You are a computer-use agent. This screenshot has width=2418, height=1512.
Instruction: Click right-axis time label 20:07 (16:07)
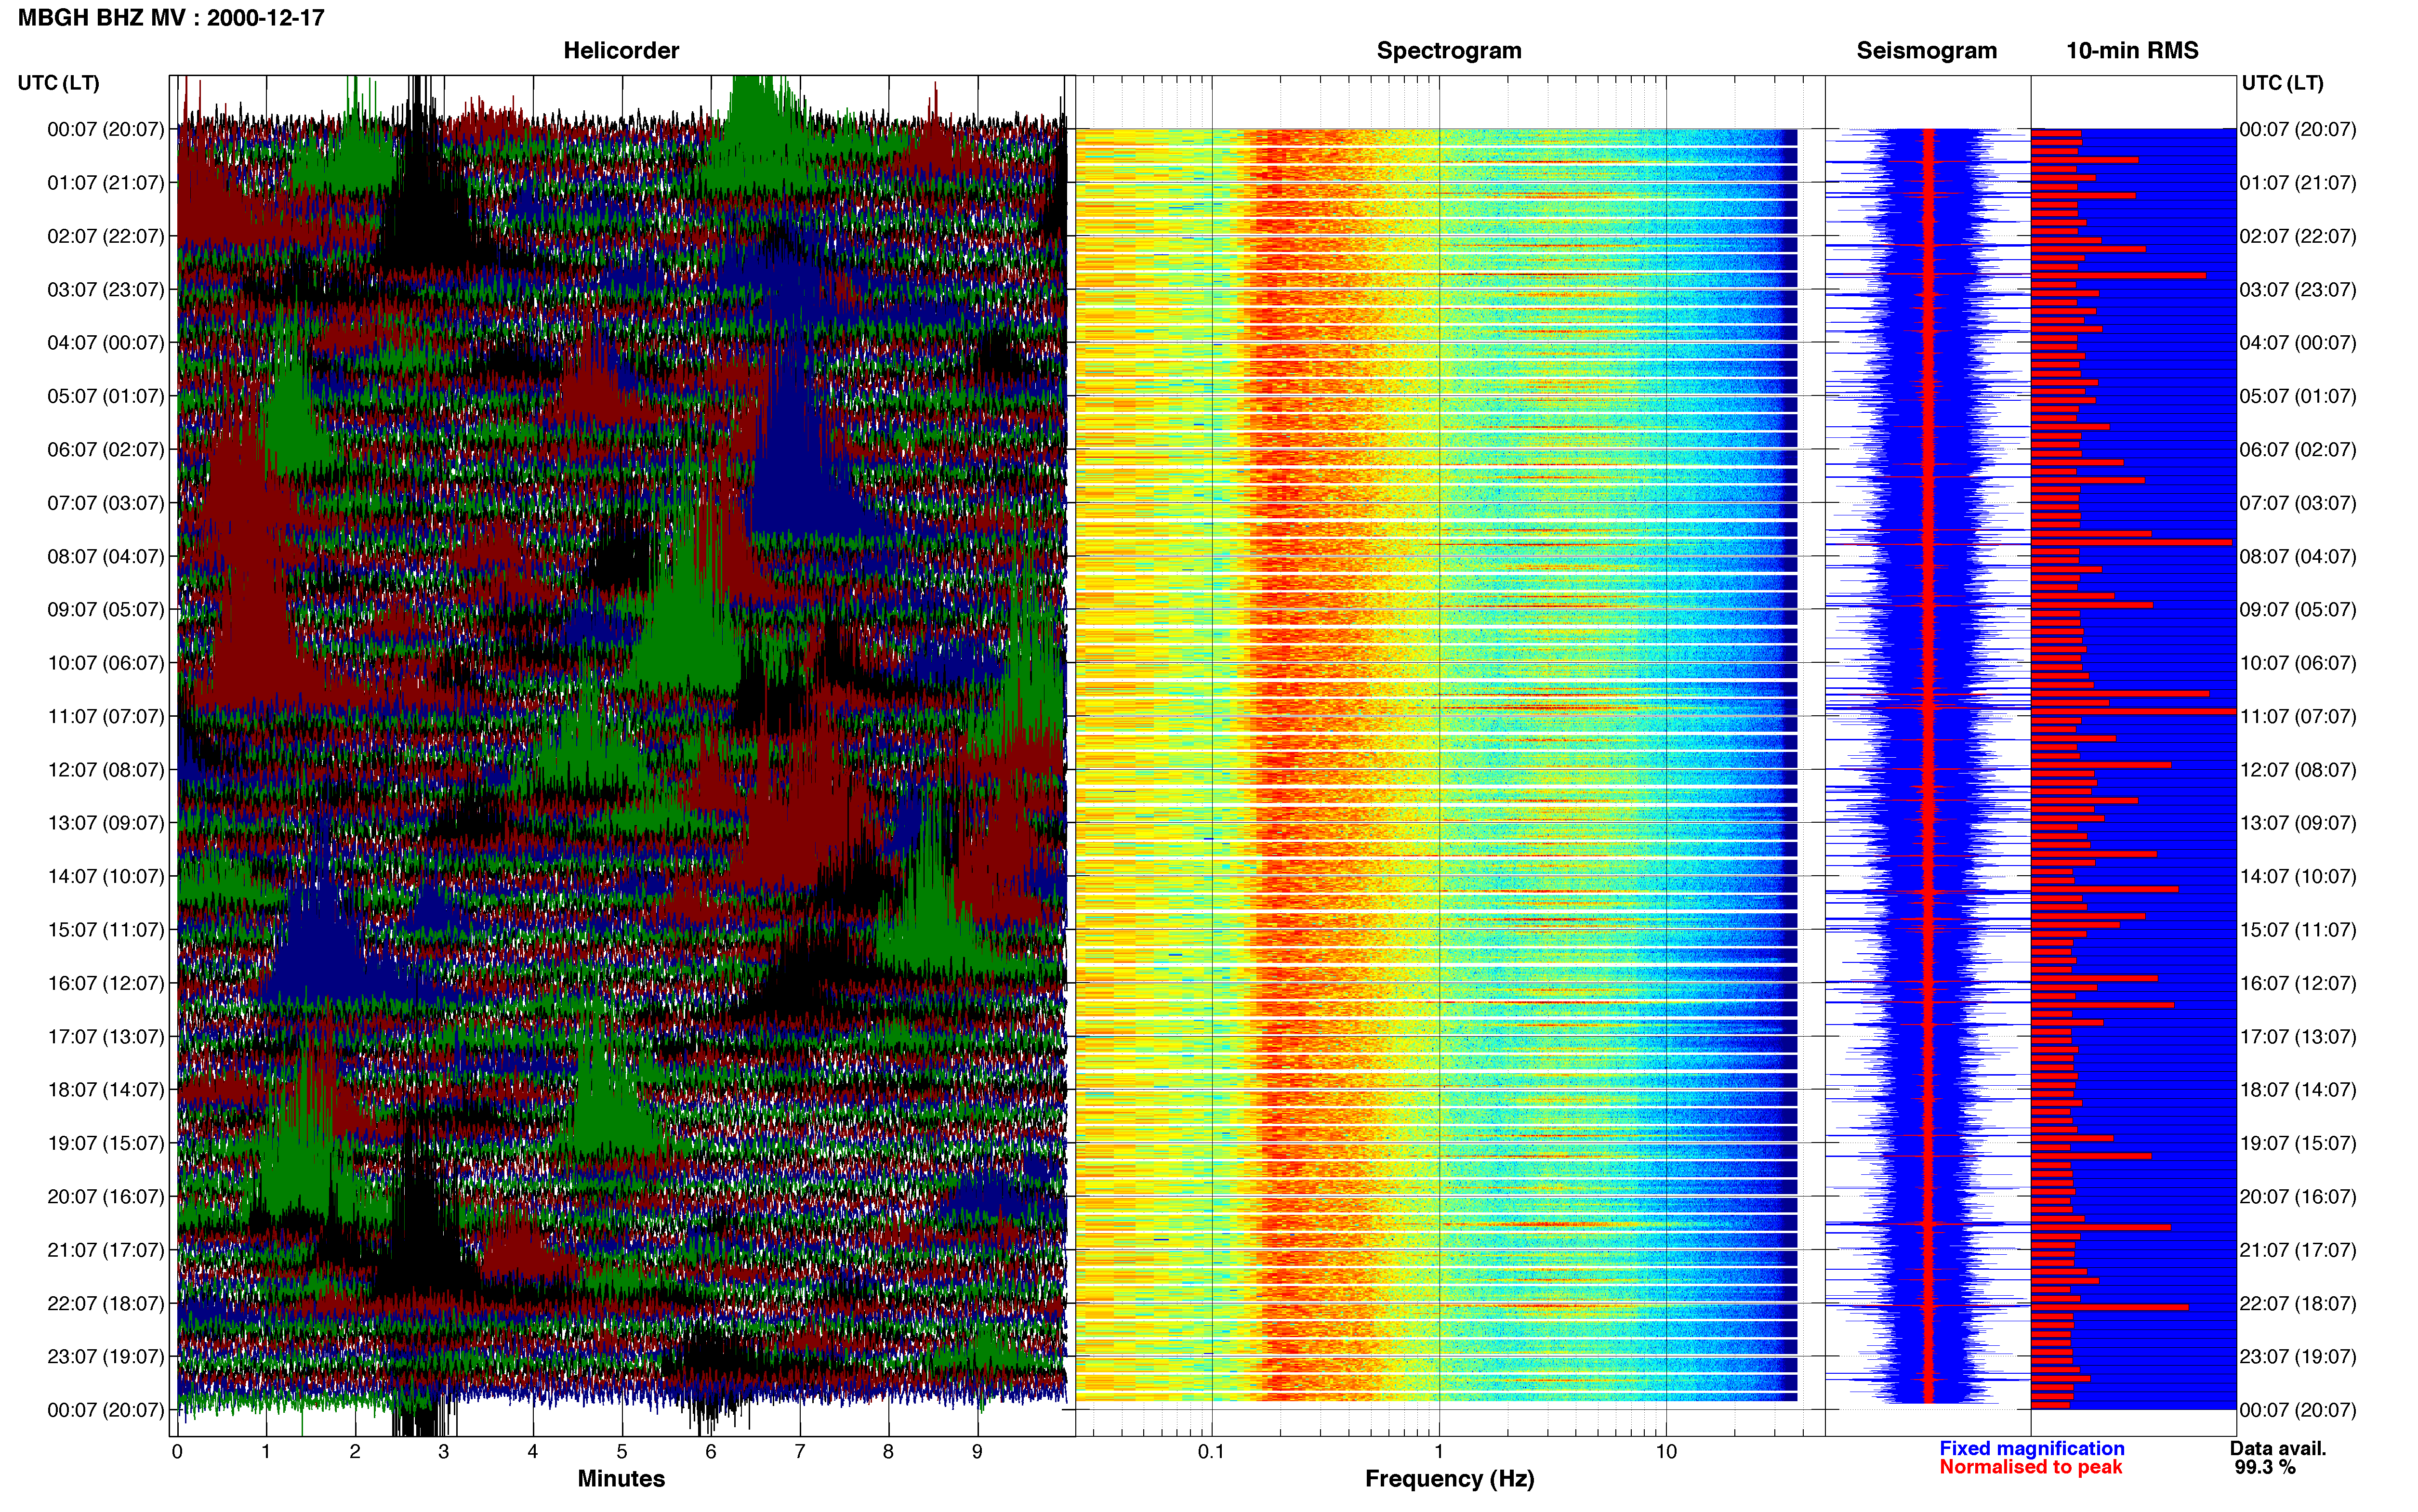pyautogui.click(x=2298, y=1196)
